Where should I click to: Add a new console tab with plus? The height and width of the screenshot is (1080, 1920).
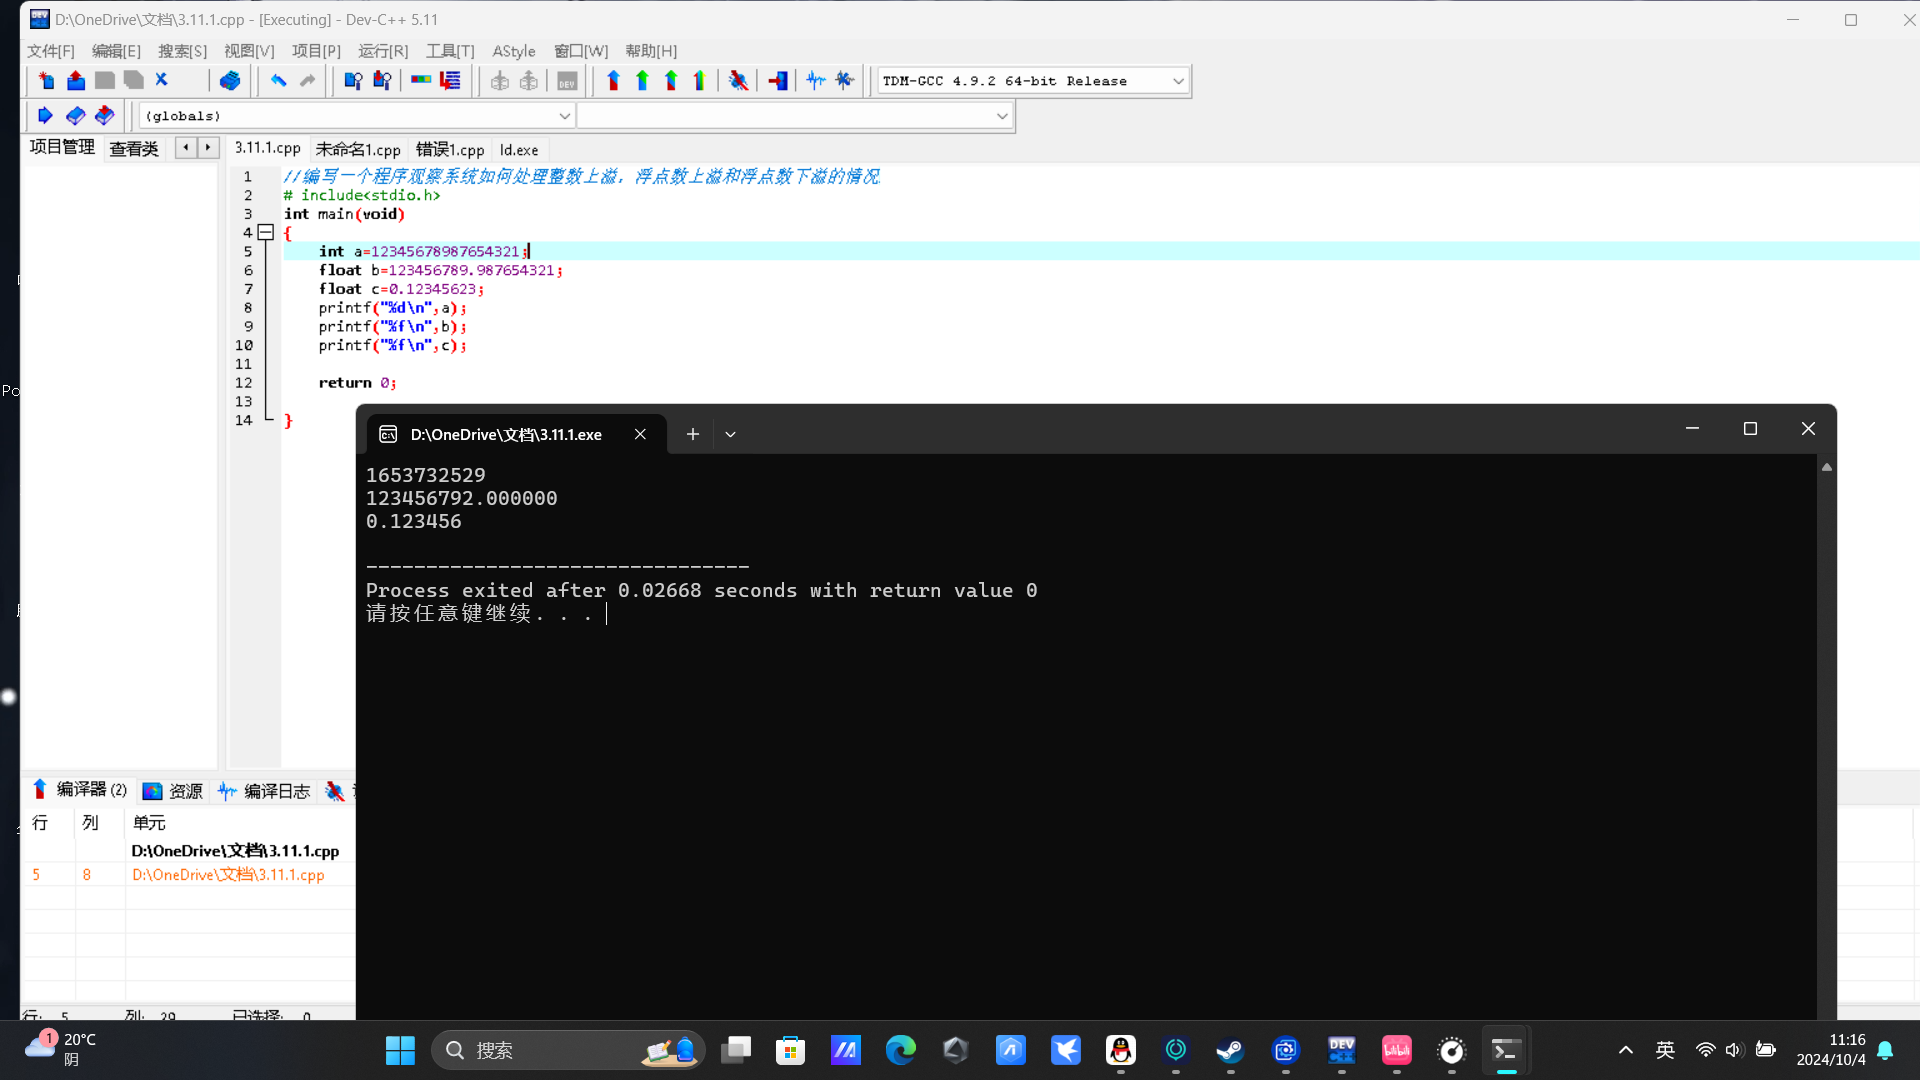click(692, 434)
